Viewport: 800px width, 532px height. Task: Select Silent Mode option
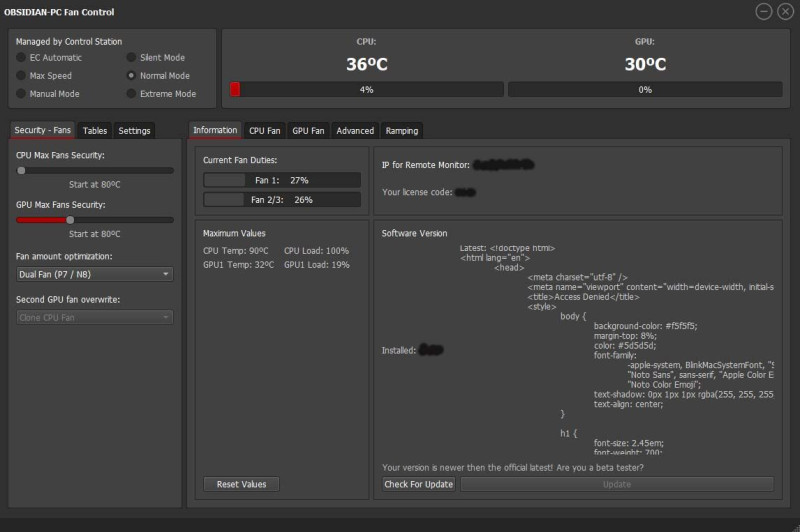click(x=156, y=58)
